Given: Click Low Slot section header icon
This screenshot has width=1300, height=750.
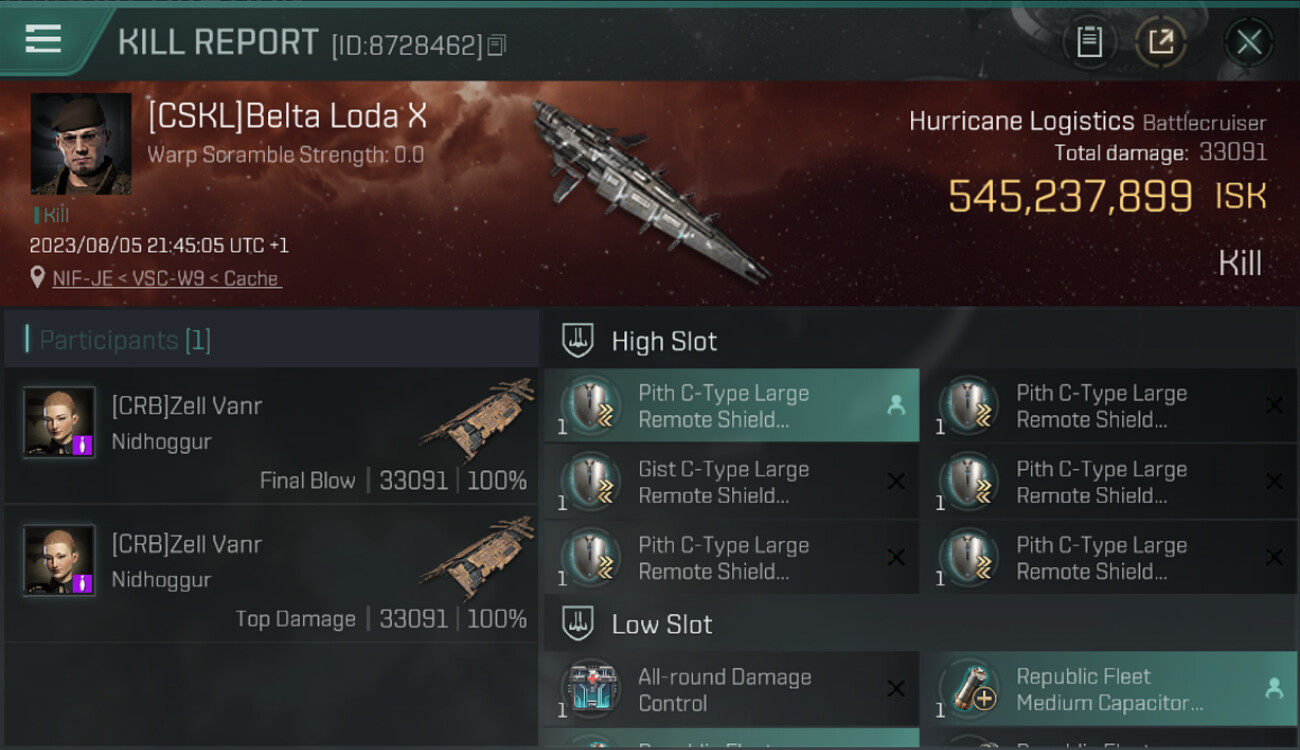Looking at the screenshot, I should pyautogui.click(x=578, y=623).
